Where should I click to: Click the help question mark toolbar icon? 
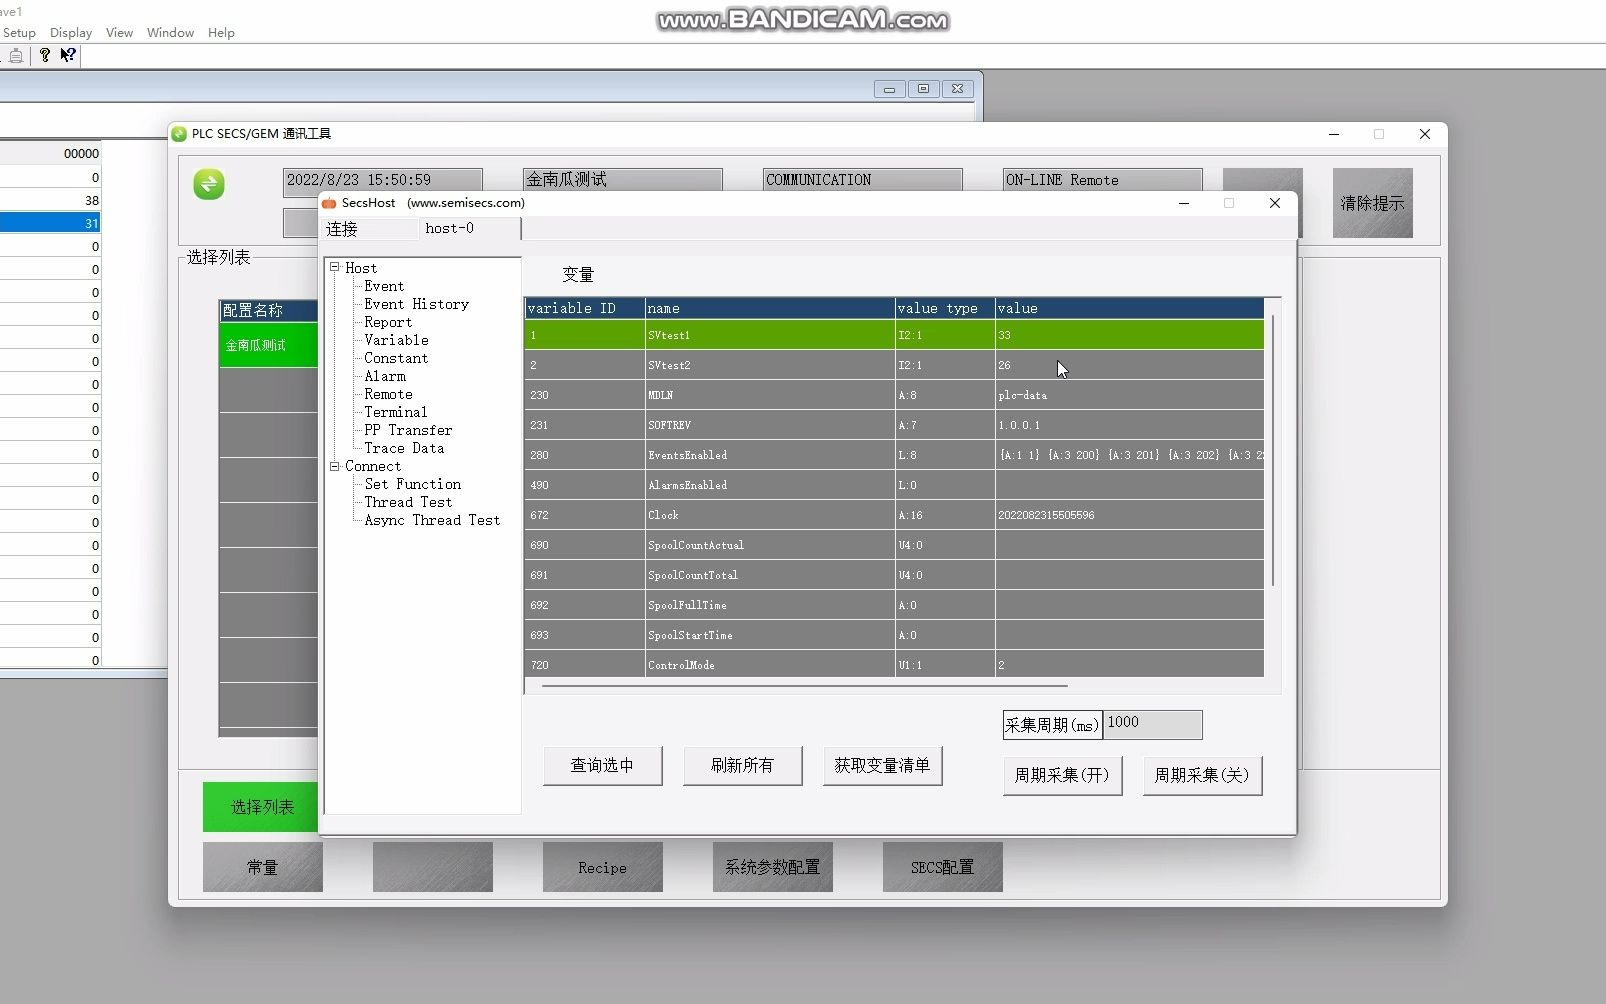(44, 56)
